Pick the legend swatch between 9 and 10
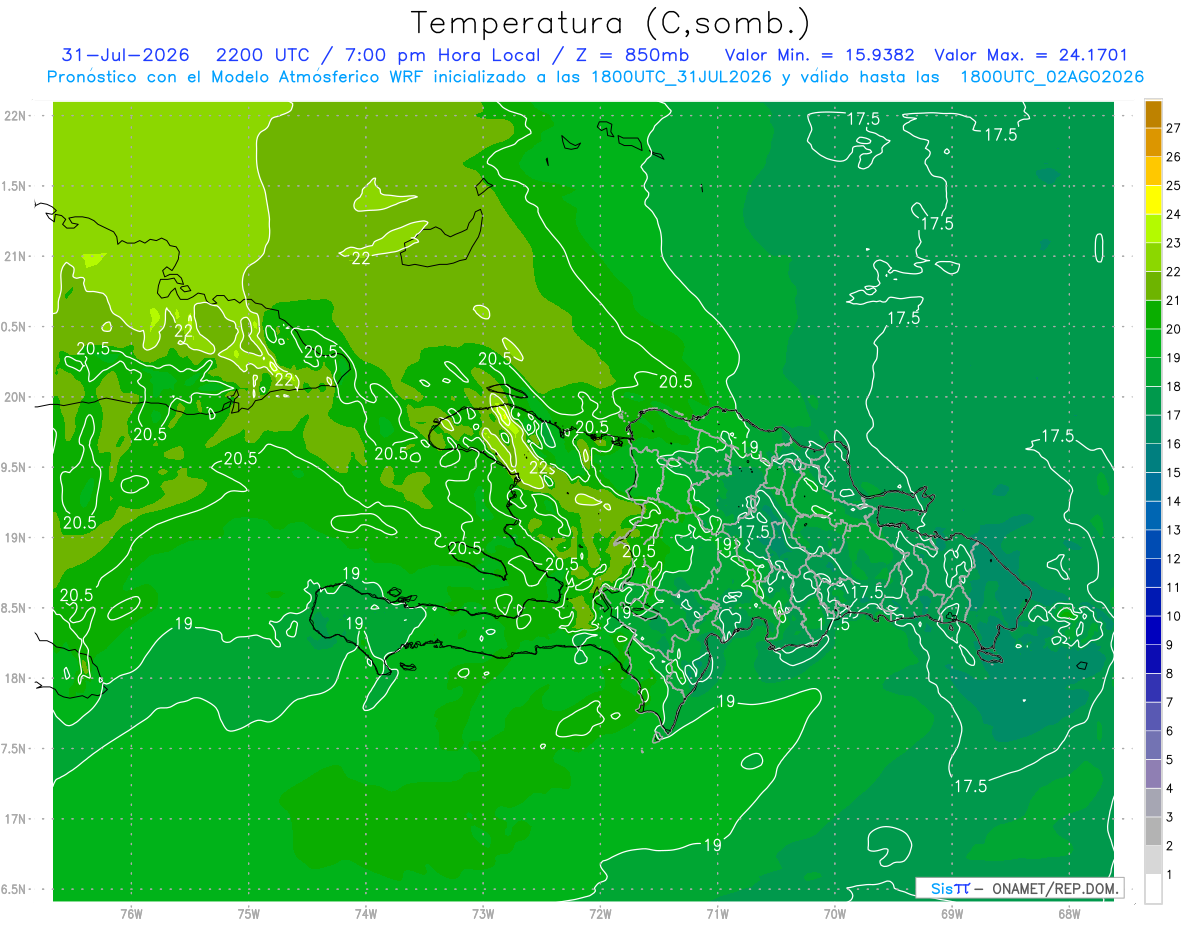Viewport: 1200px width, 927px height. 1153,630
